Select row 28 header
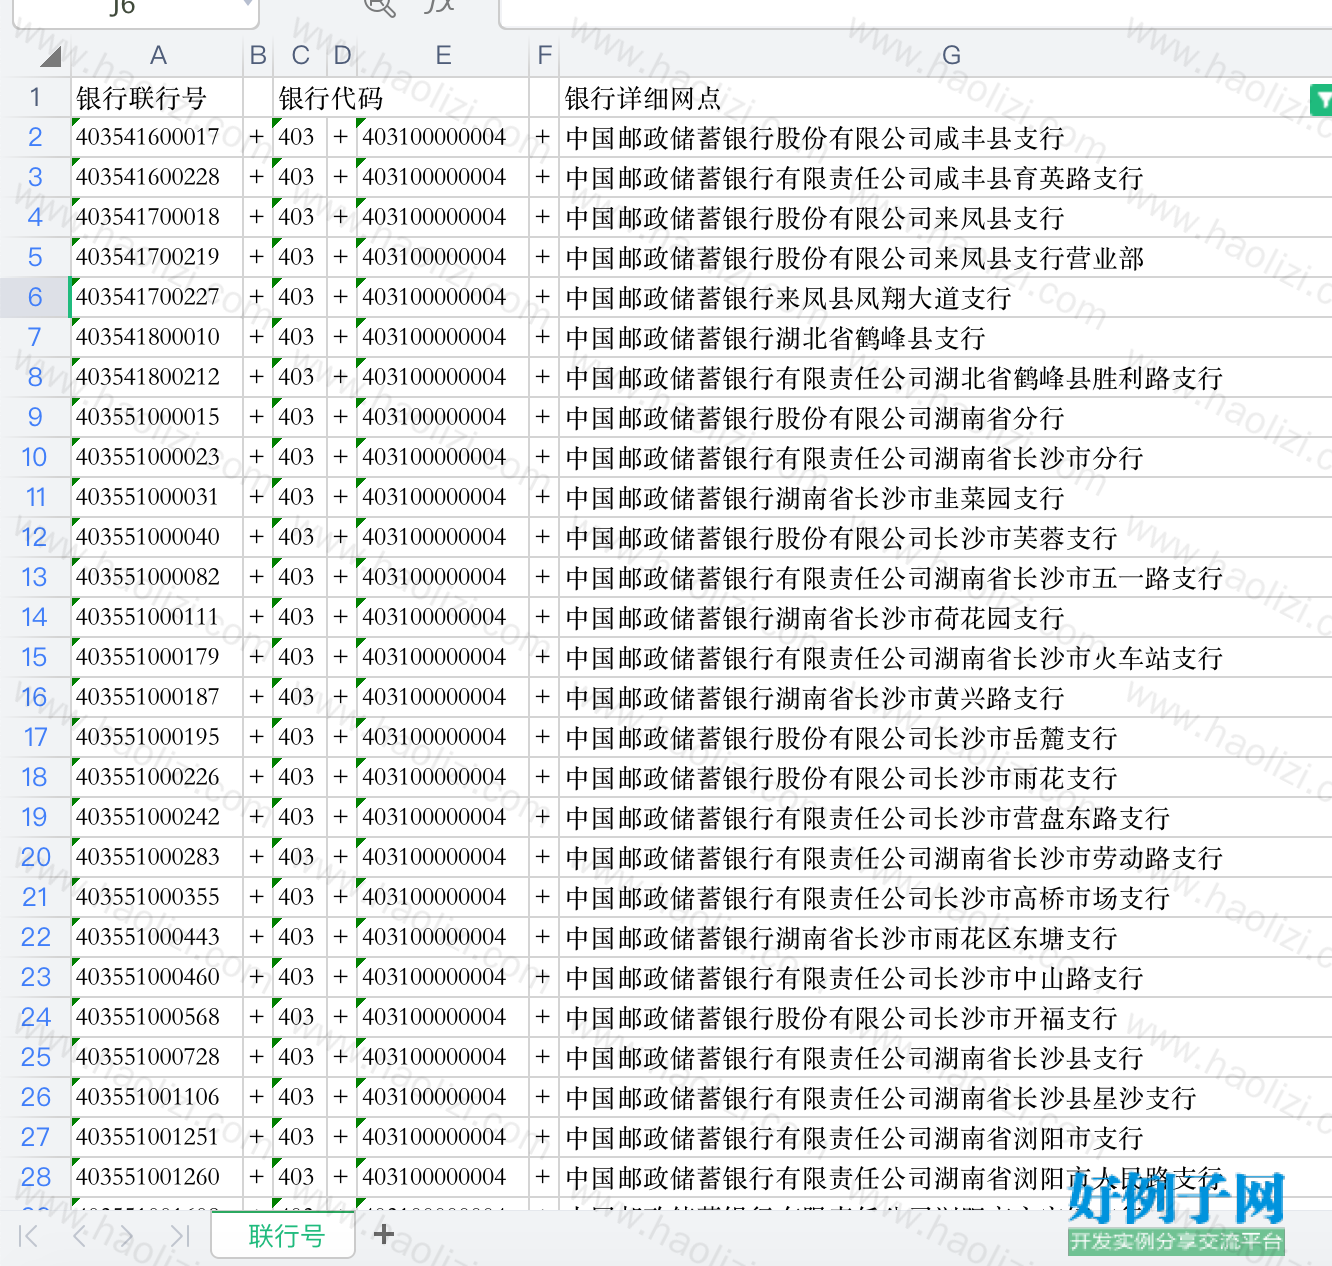This screenshot has height=1266, width=1332. coord(35,1177)
